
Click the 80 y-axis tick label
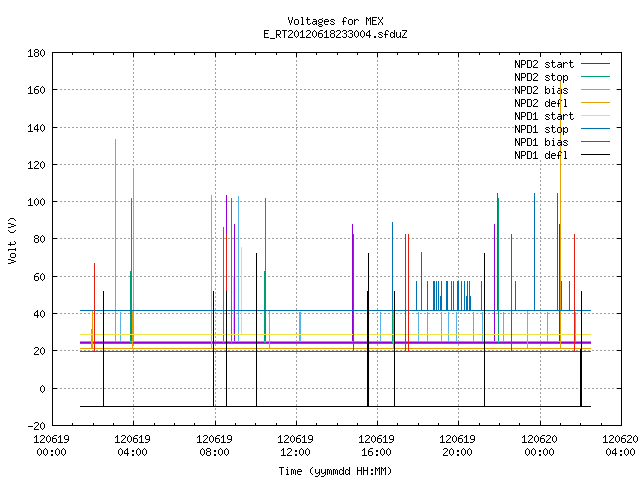pyautogui.click(x=39, y=239)
